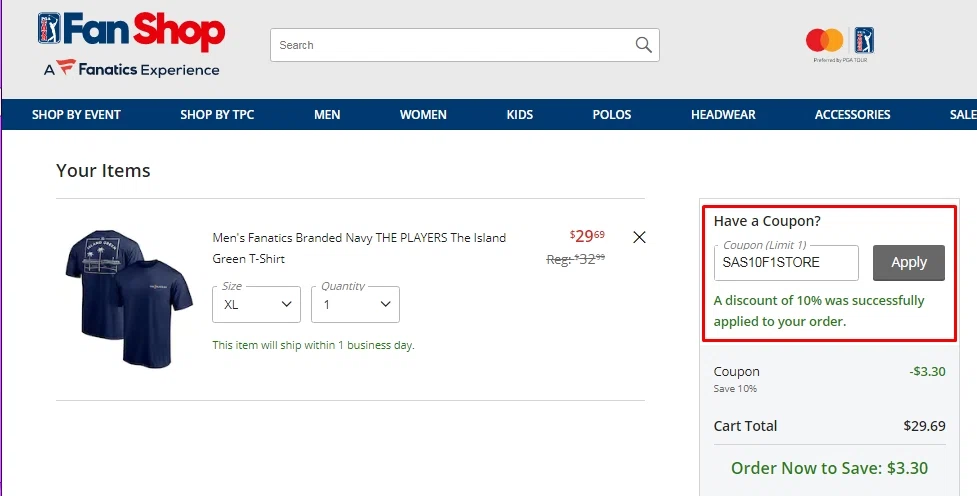
Task: Open the Headwear menu
Action: click(723, 115)
